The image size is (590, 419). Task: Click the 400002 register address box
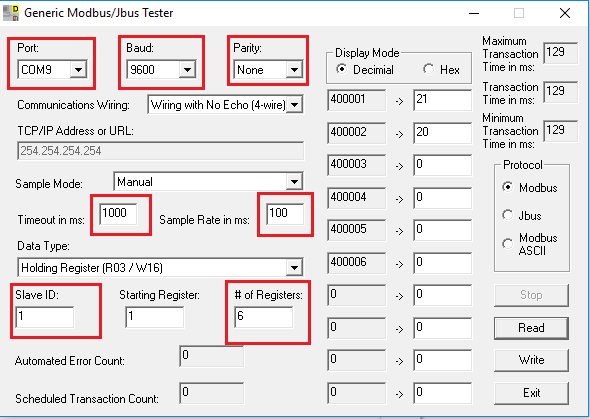pos(357,133)
